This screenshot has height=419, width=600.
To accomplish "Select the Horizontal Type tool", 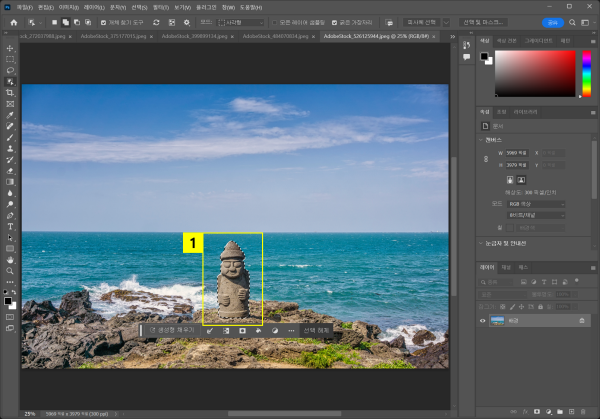I will 10,226.
